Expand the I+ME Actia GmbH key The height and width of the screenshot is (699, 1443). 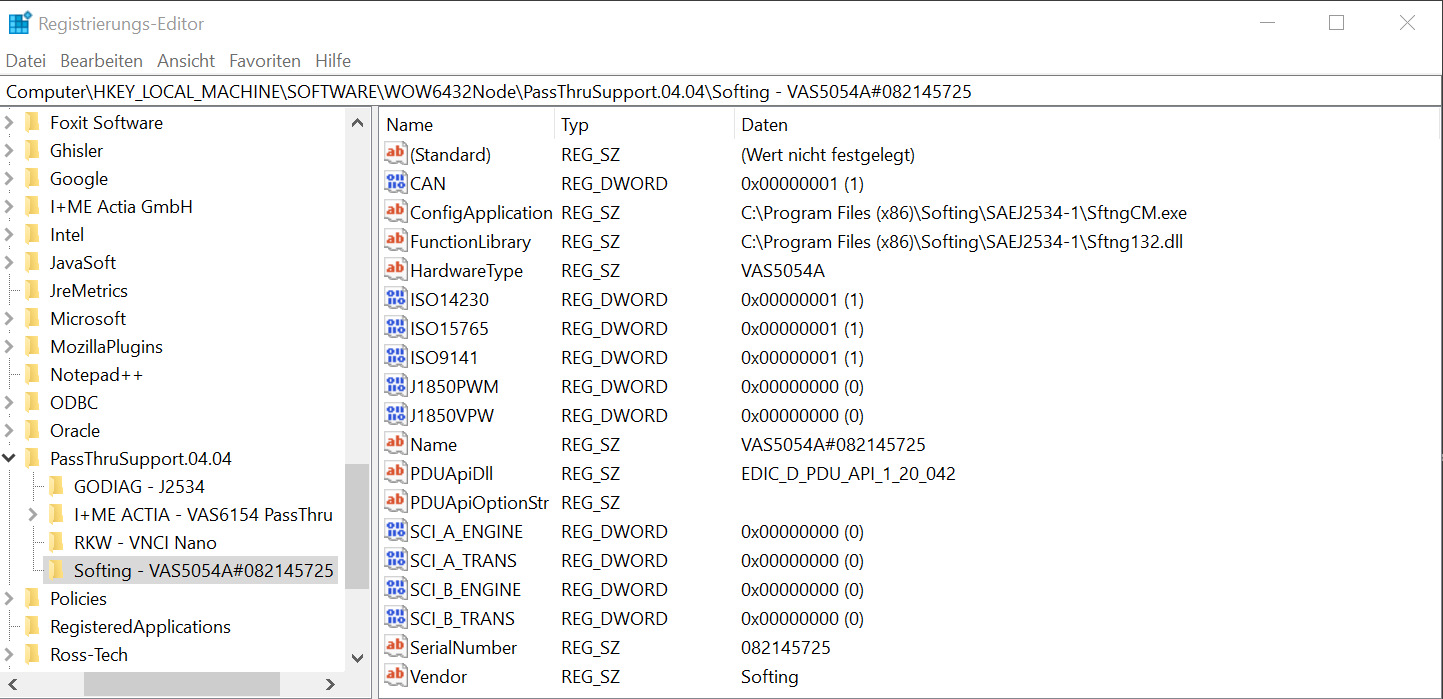(9, 207)
